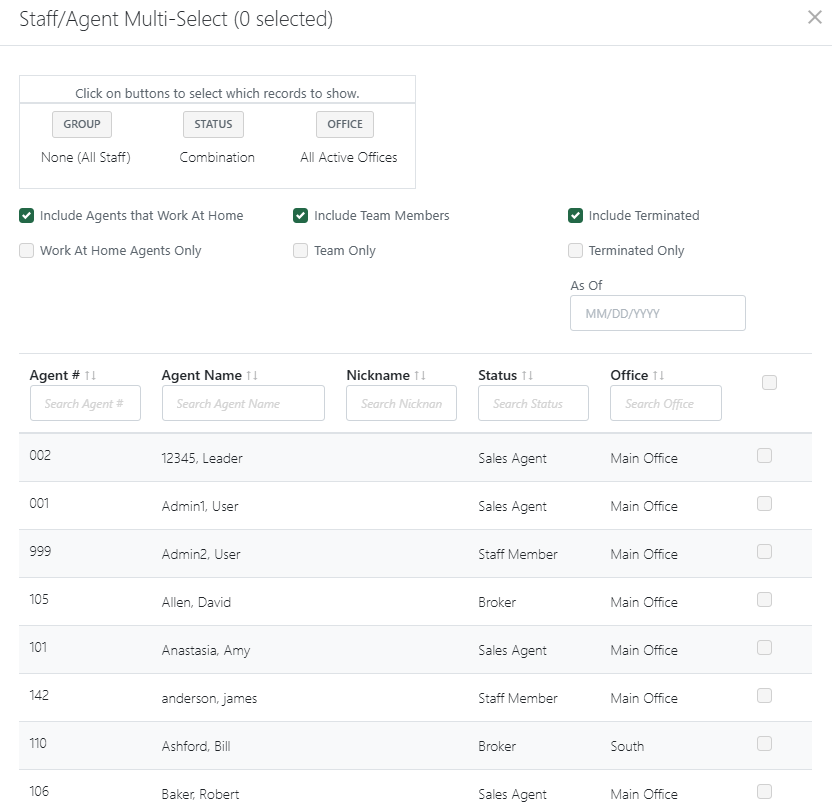Click the OFFICE filter button

(344, 124)
